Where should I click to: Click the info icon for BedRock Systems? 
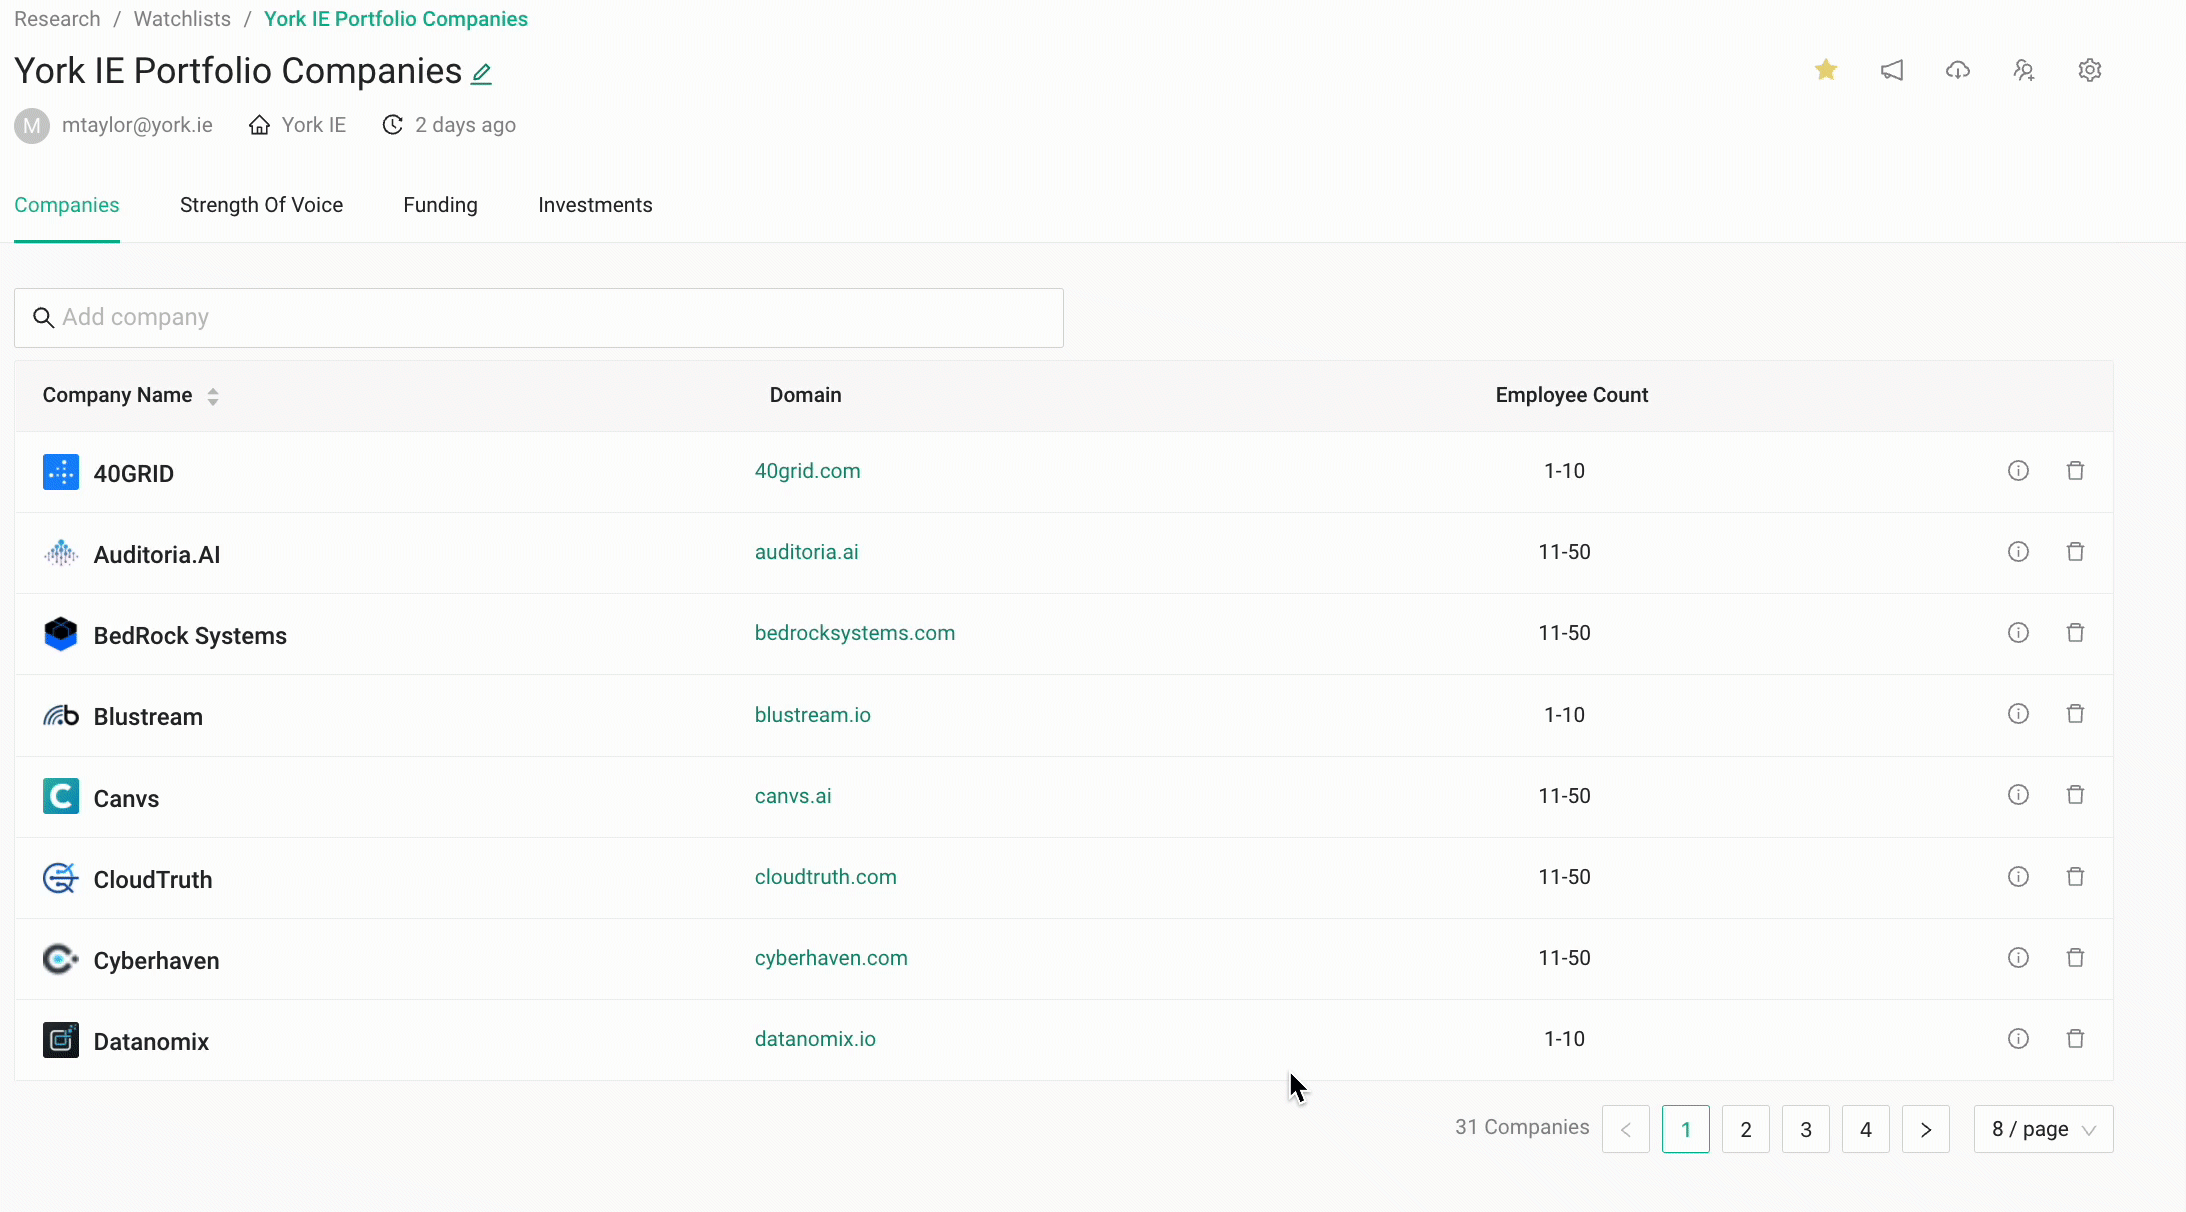tap(2018, 632)
